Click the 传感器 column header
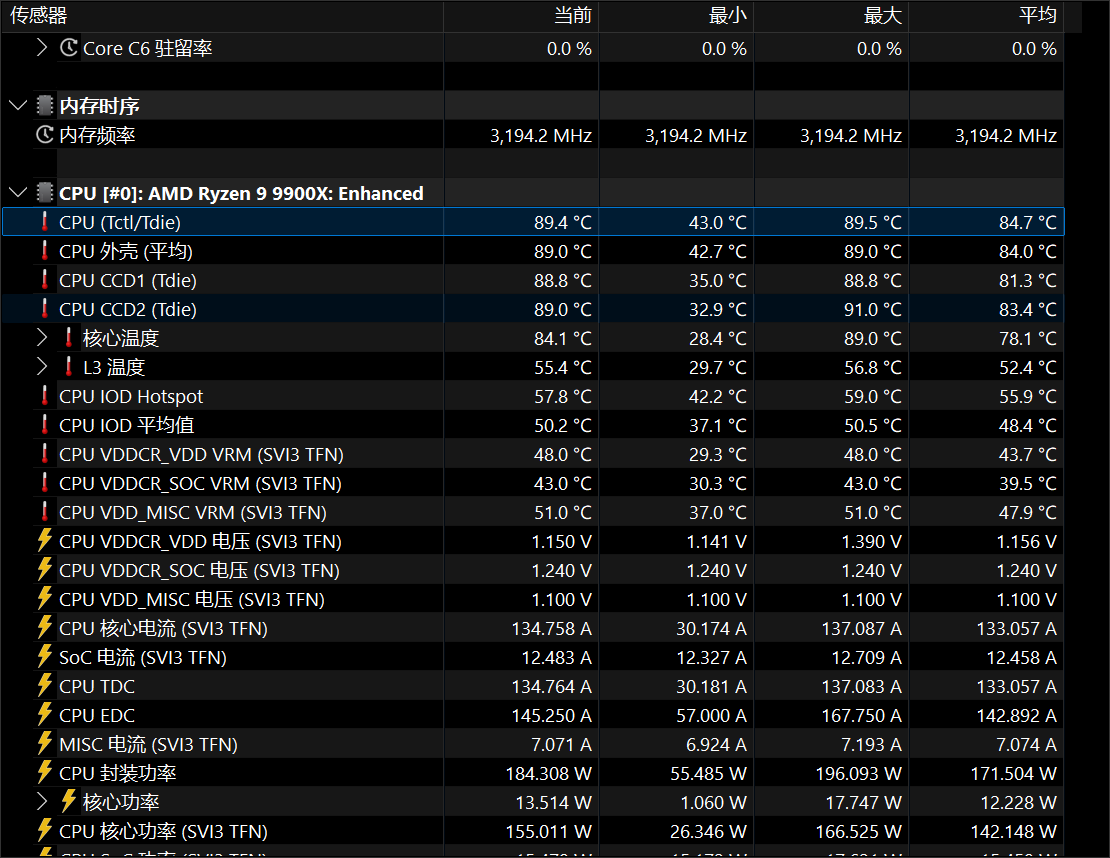This screenshot has width=1110, height=858. pos(40,15)
